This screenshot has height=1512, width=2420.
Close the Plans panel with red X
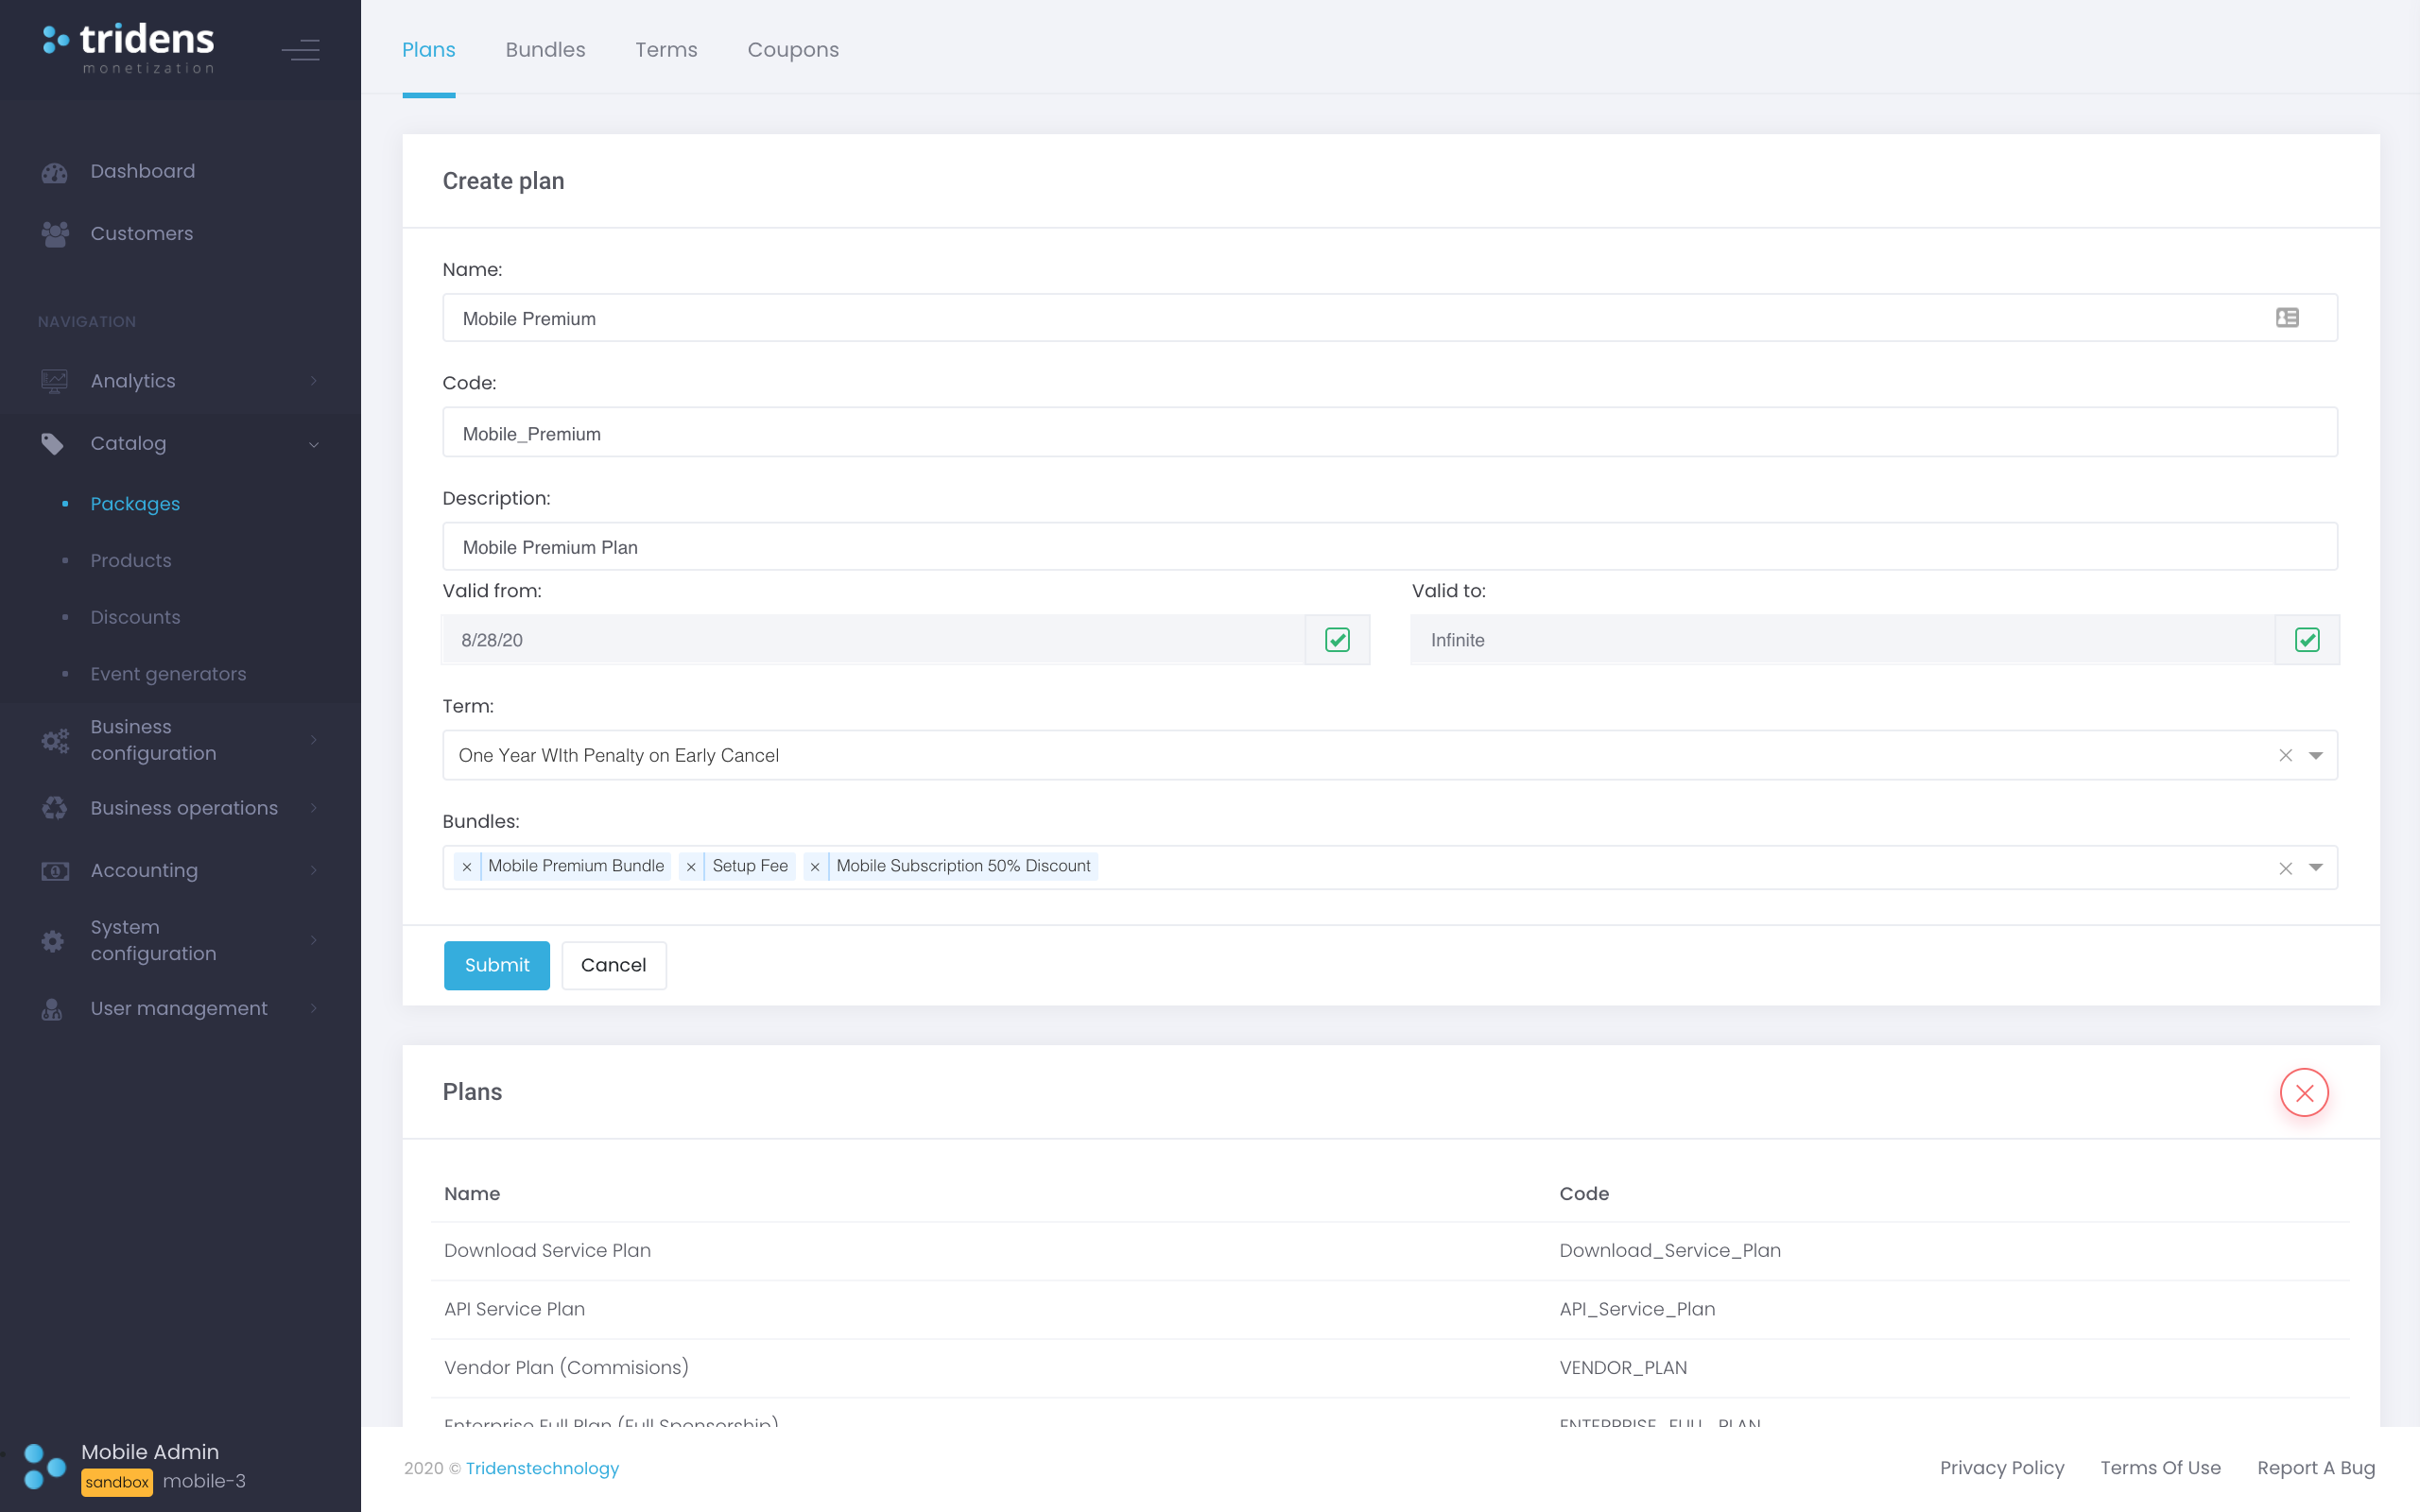pyautogui.click(x=2304, y=1092)
